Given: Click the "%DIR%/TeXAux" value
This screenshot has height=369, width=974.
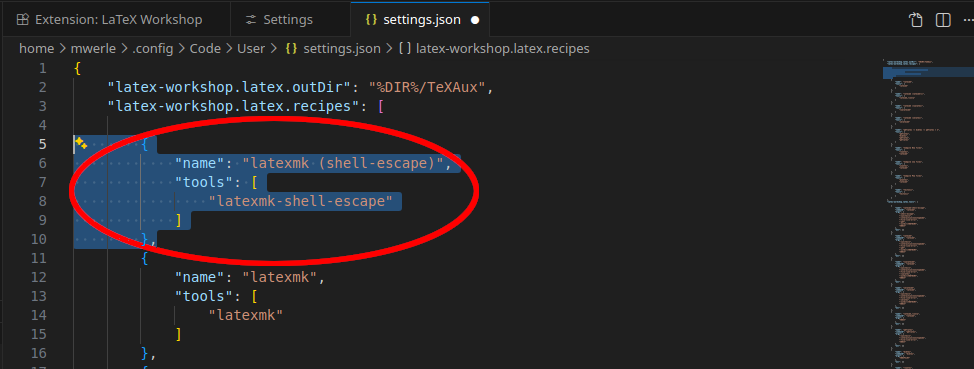Looking at the screenshot, I should click(x=427, y=87).
